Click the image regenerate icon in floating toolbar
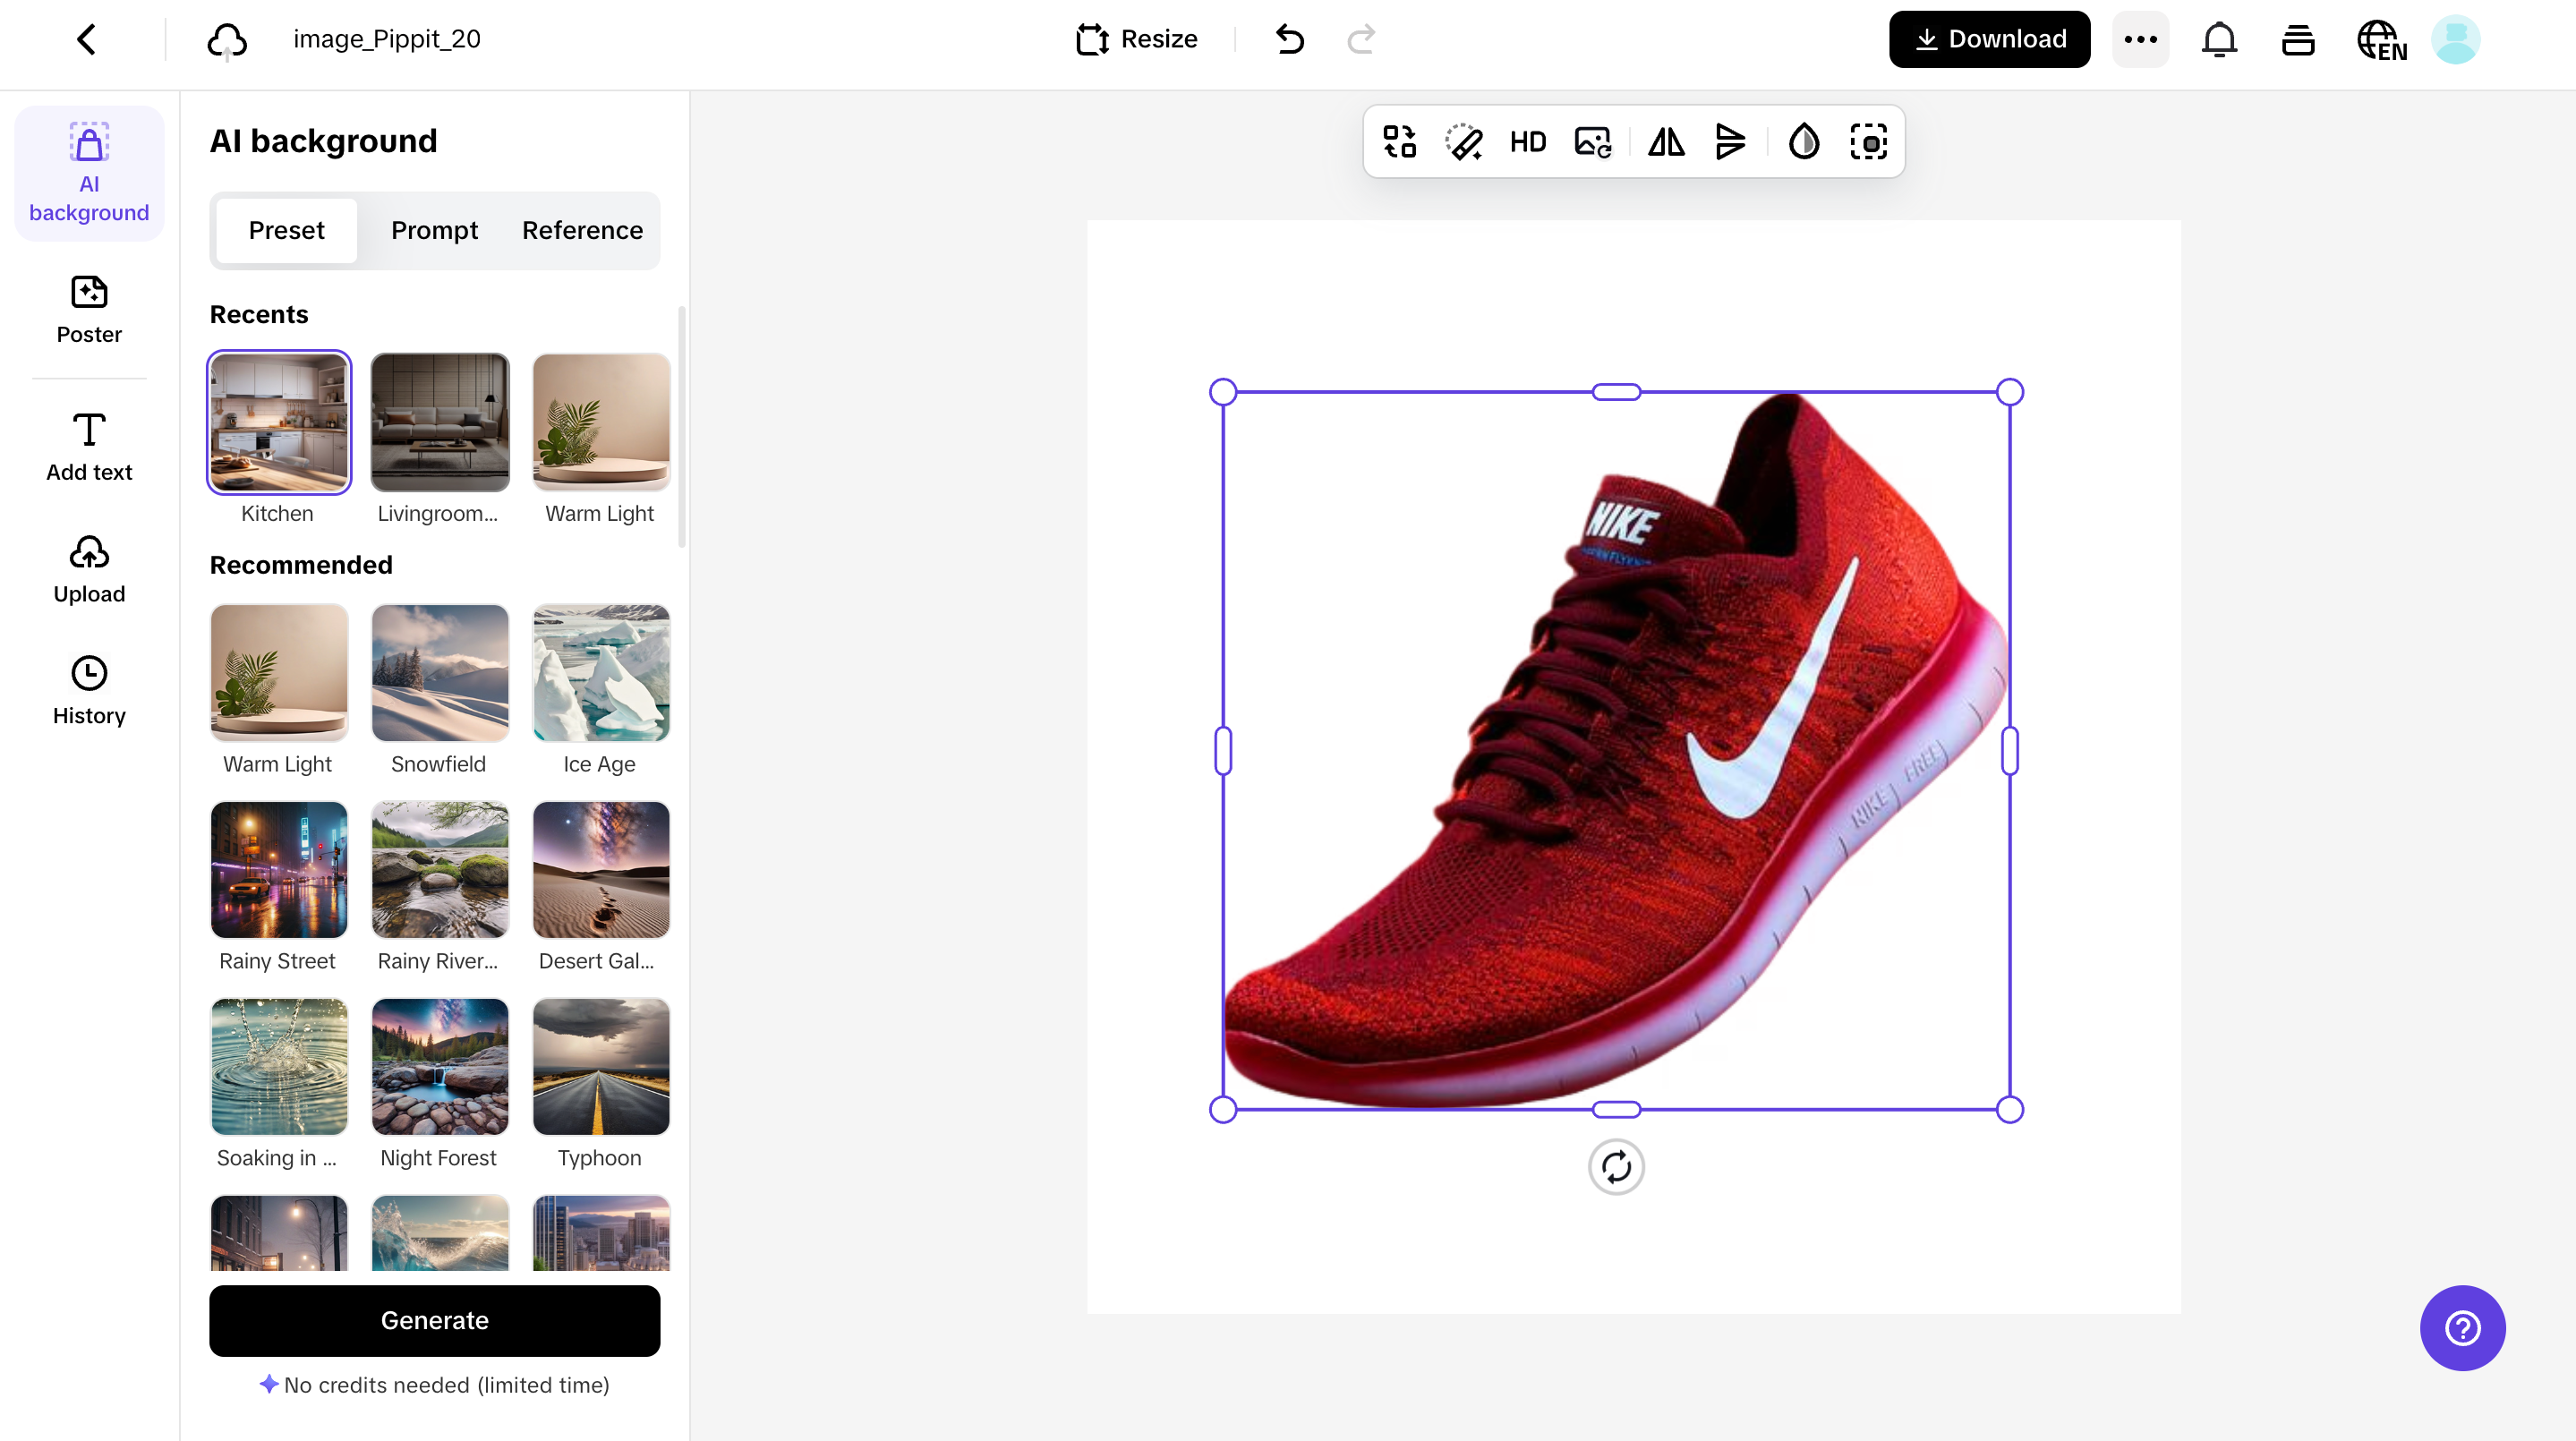 pos(1593,141)
